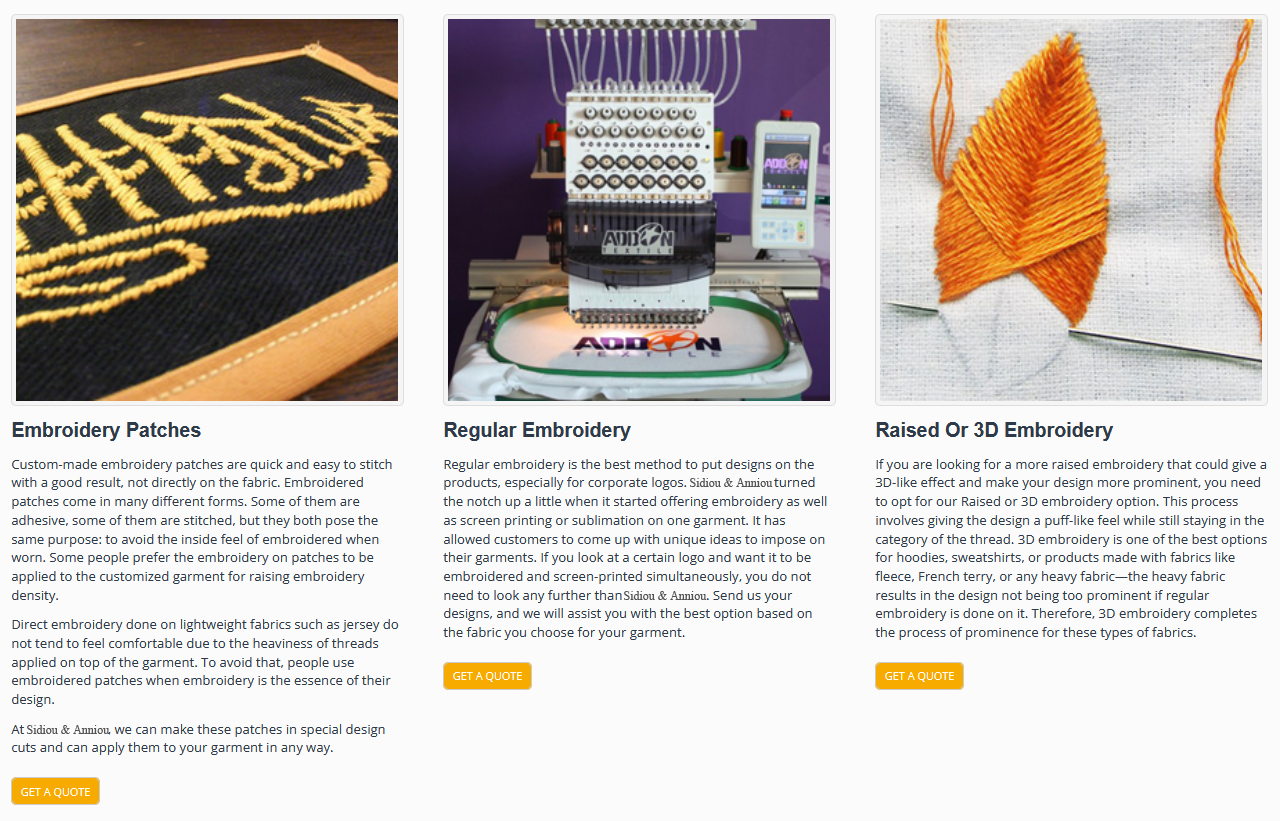The height and width of the screenshot is (821, 1280).
Task: Open the embroidery machine photo thumbnail
Action: click(639, 210)
